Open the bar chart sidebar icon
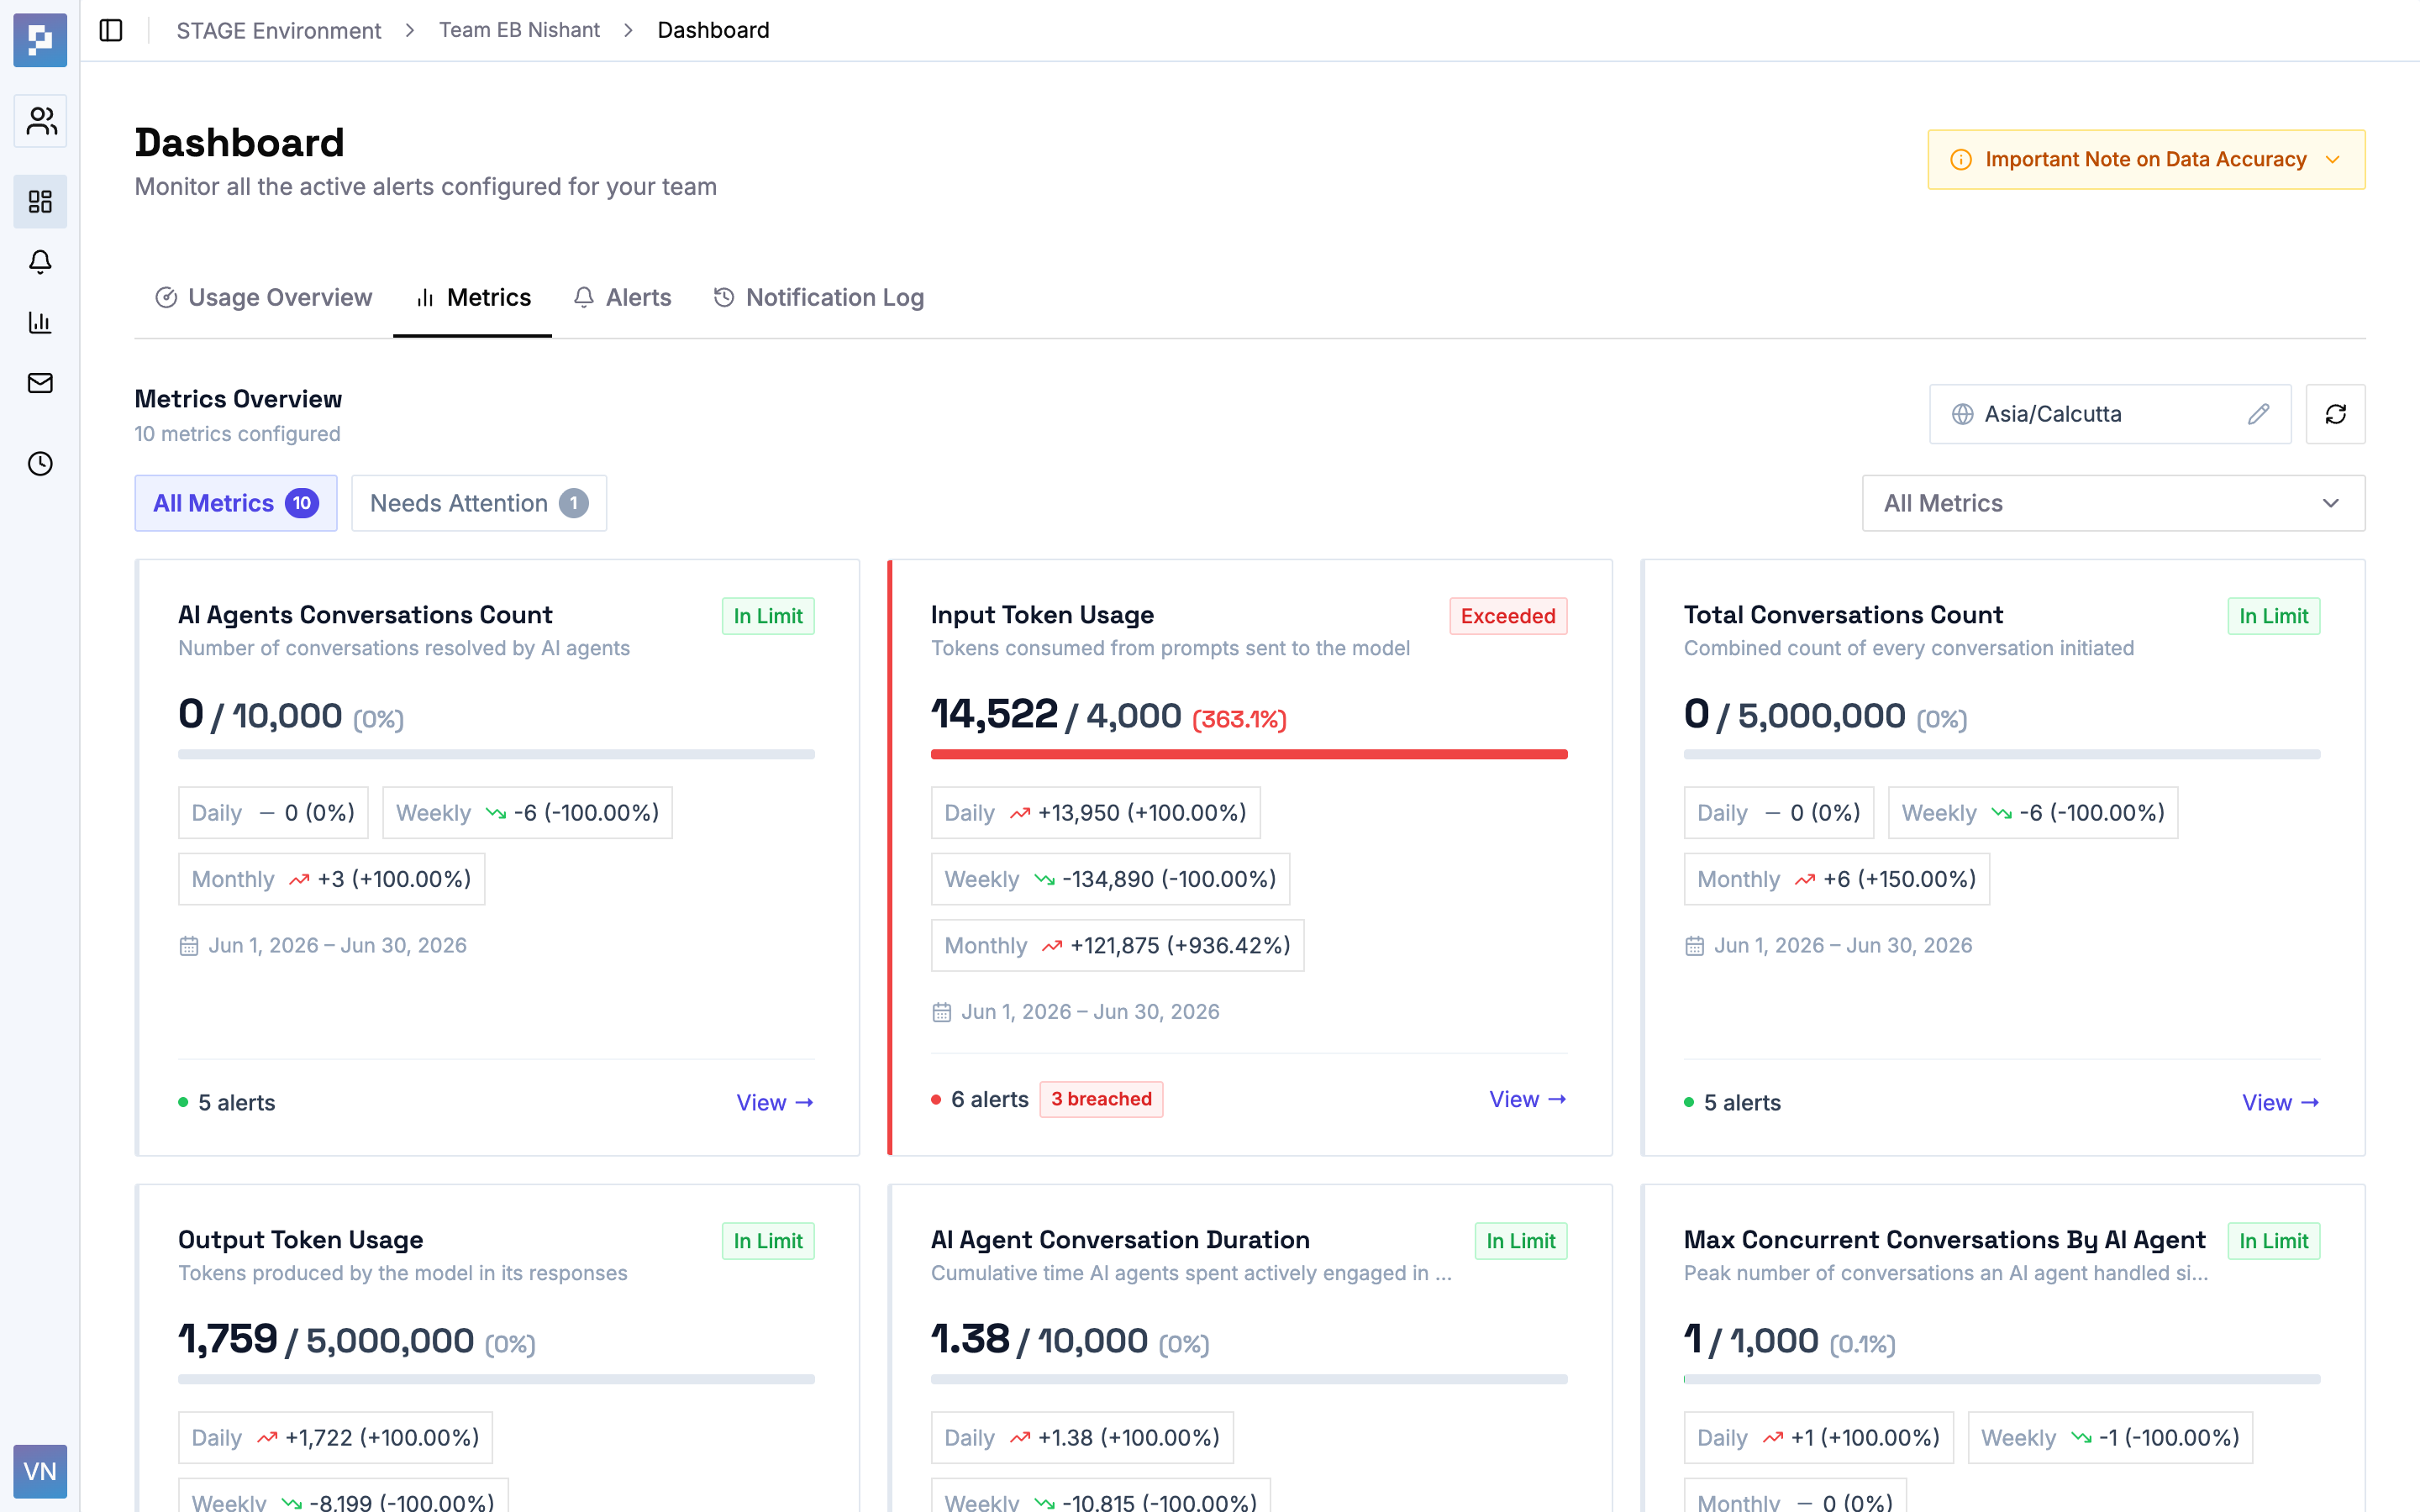2420x1512 pixels. click(x=40, y=322)
